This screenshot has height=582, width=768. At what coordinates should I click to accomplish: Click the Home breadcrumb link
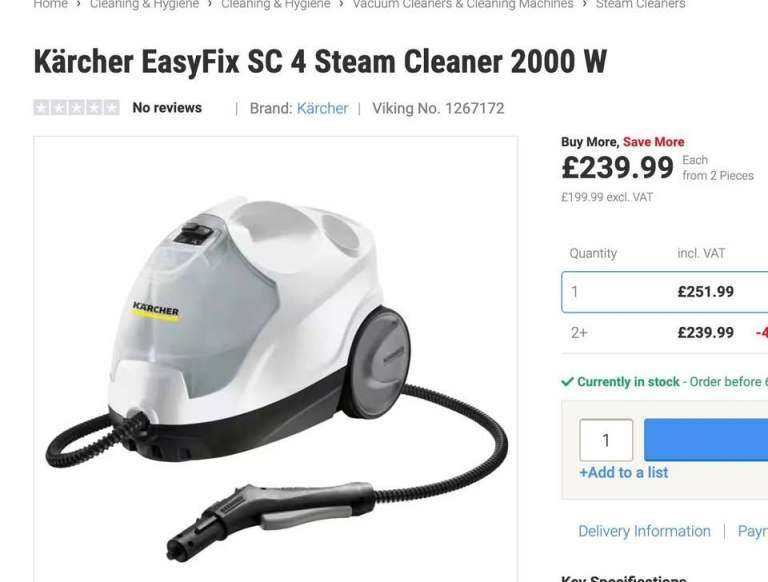(50, 4)
